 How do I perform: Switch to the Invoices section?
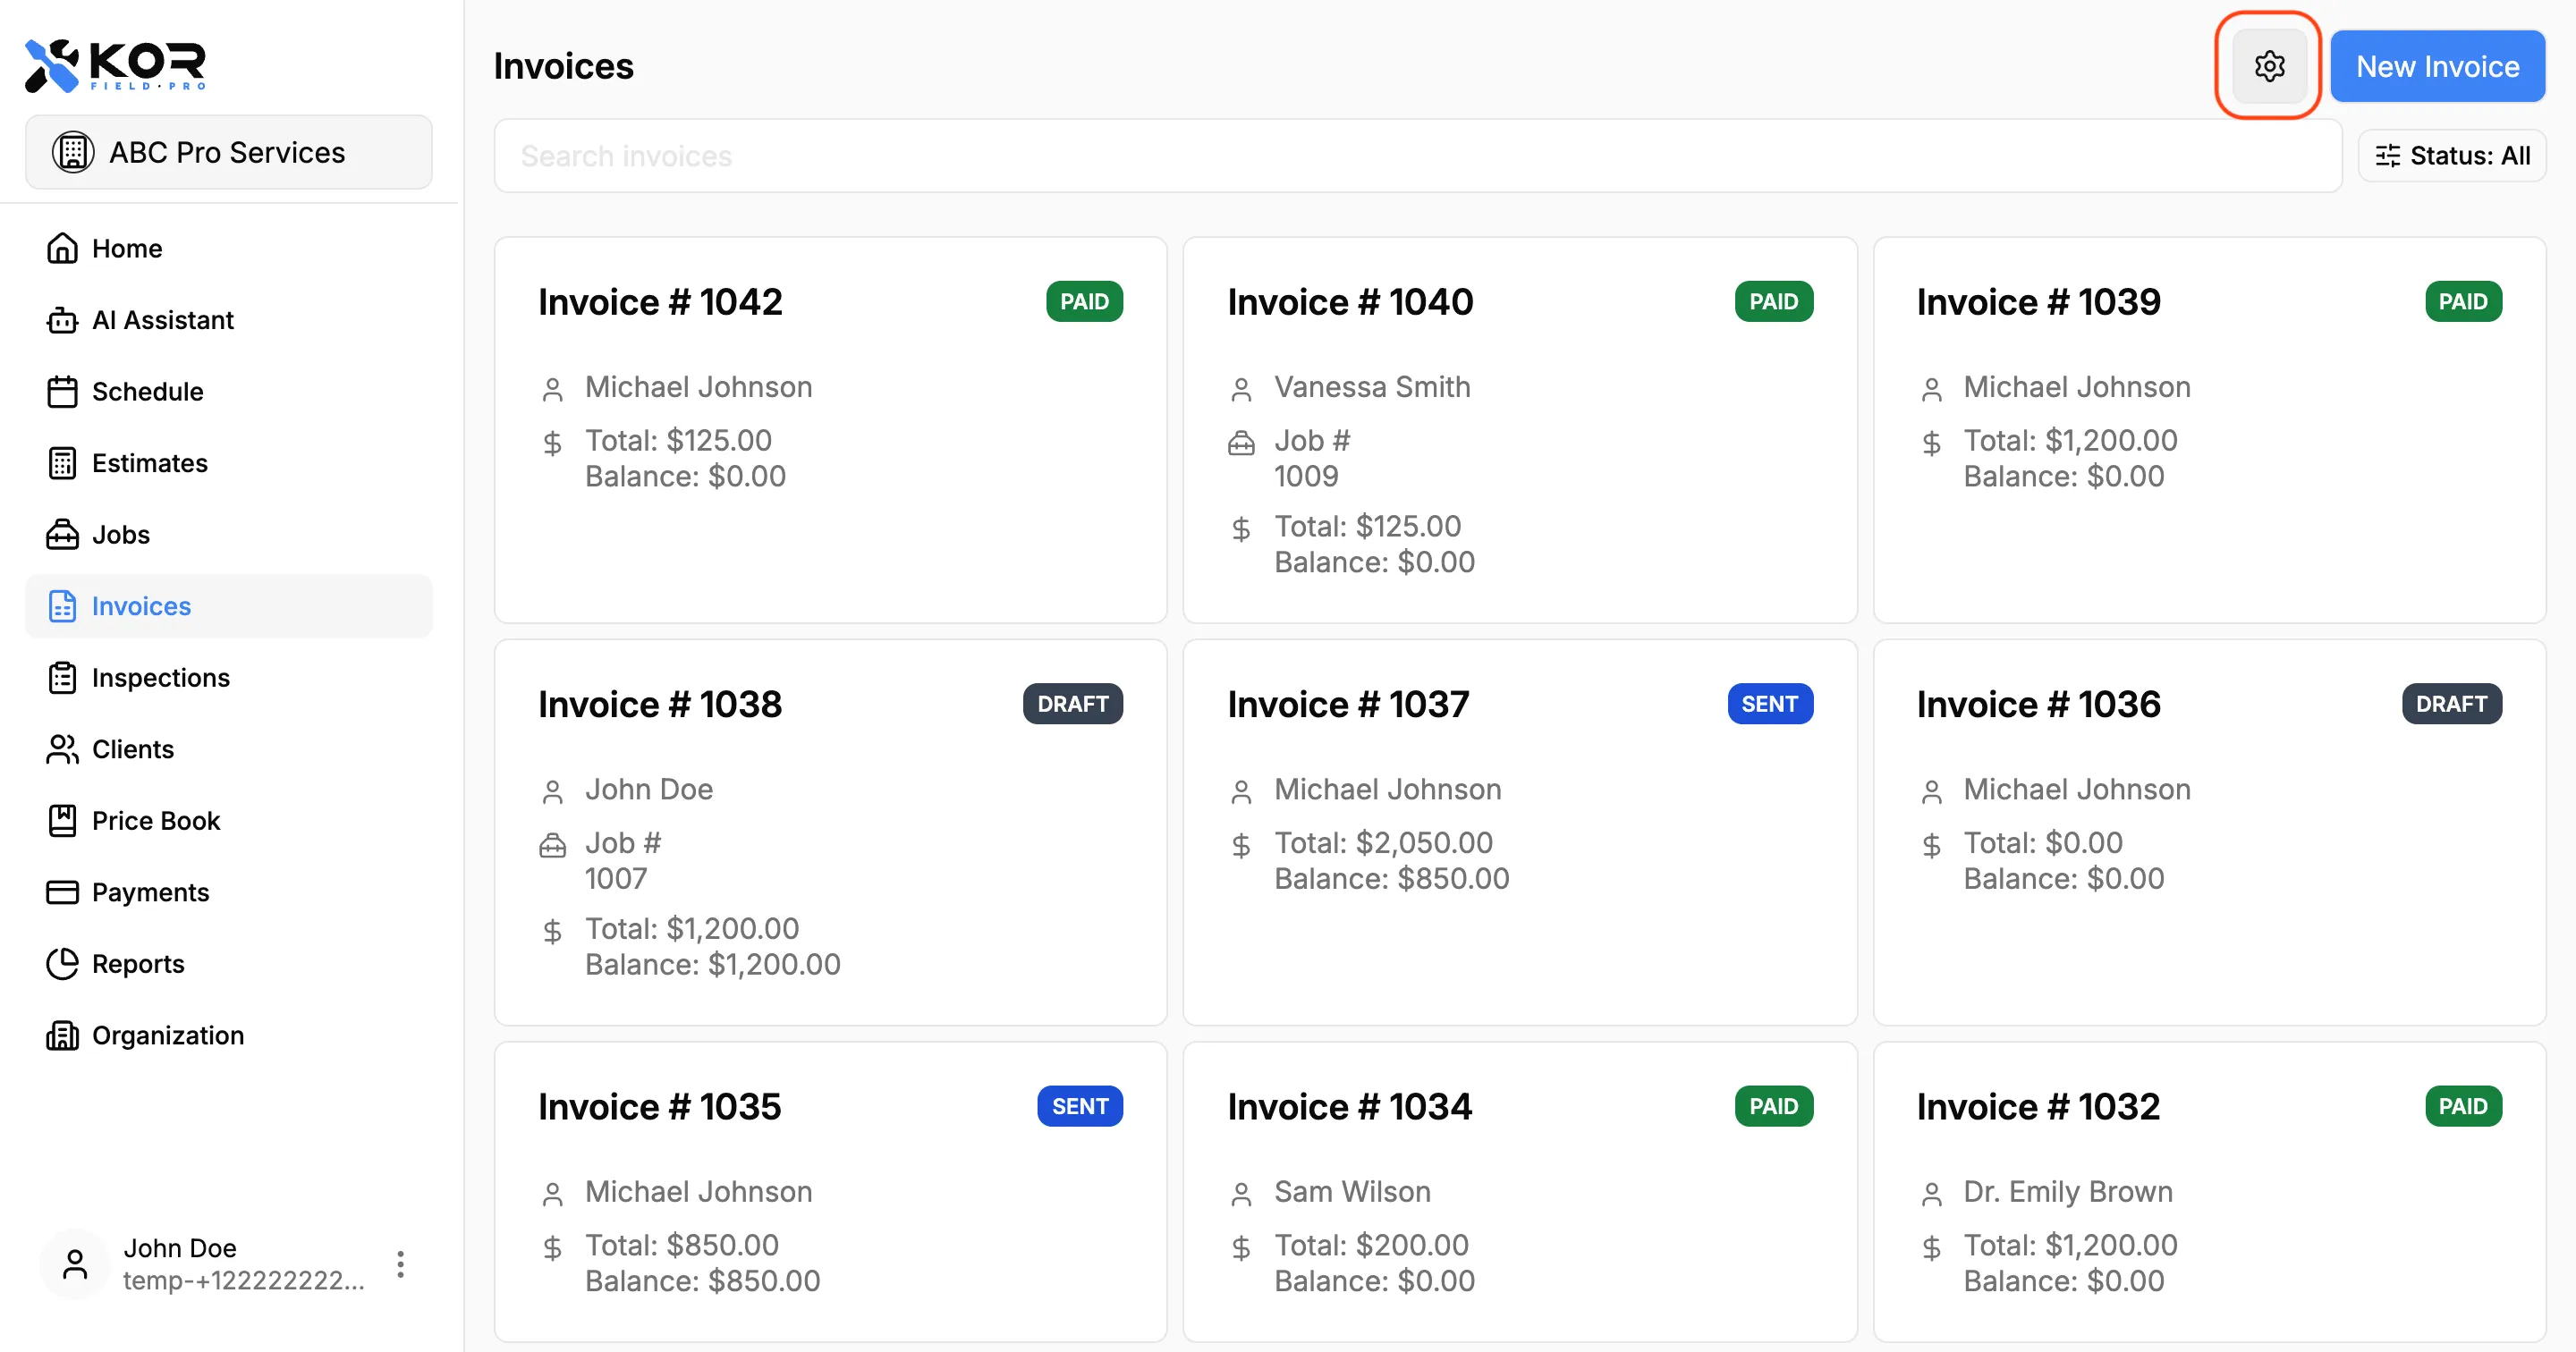[x=141, y=606]
